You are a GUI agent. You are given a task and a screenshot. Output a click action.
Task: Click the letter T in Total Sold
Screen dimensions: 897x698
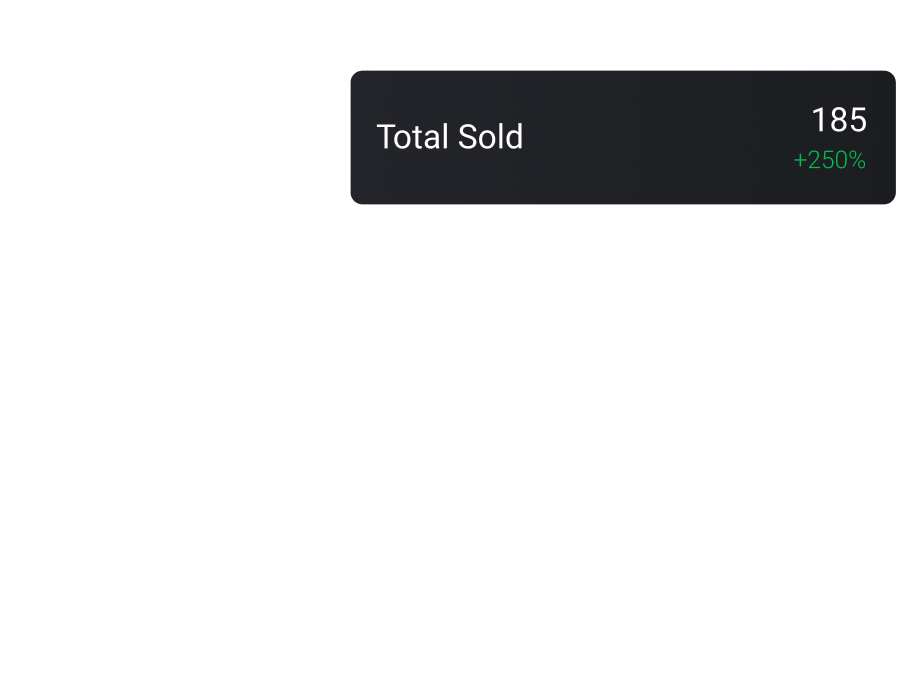coord(384,137)
